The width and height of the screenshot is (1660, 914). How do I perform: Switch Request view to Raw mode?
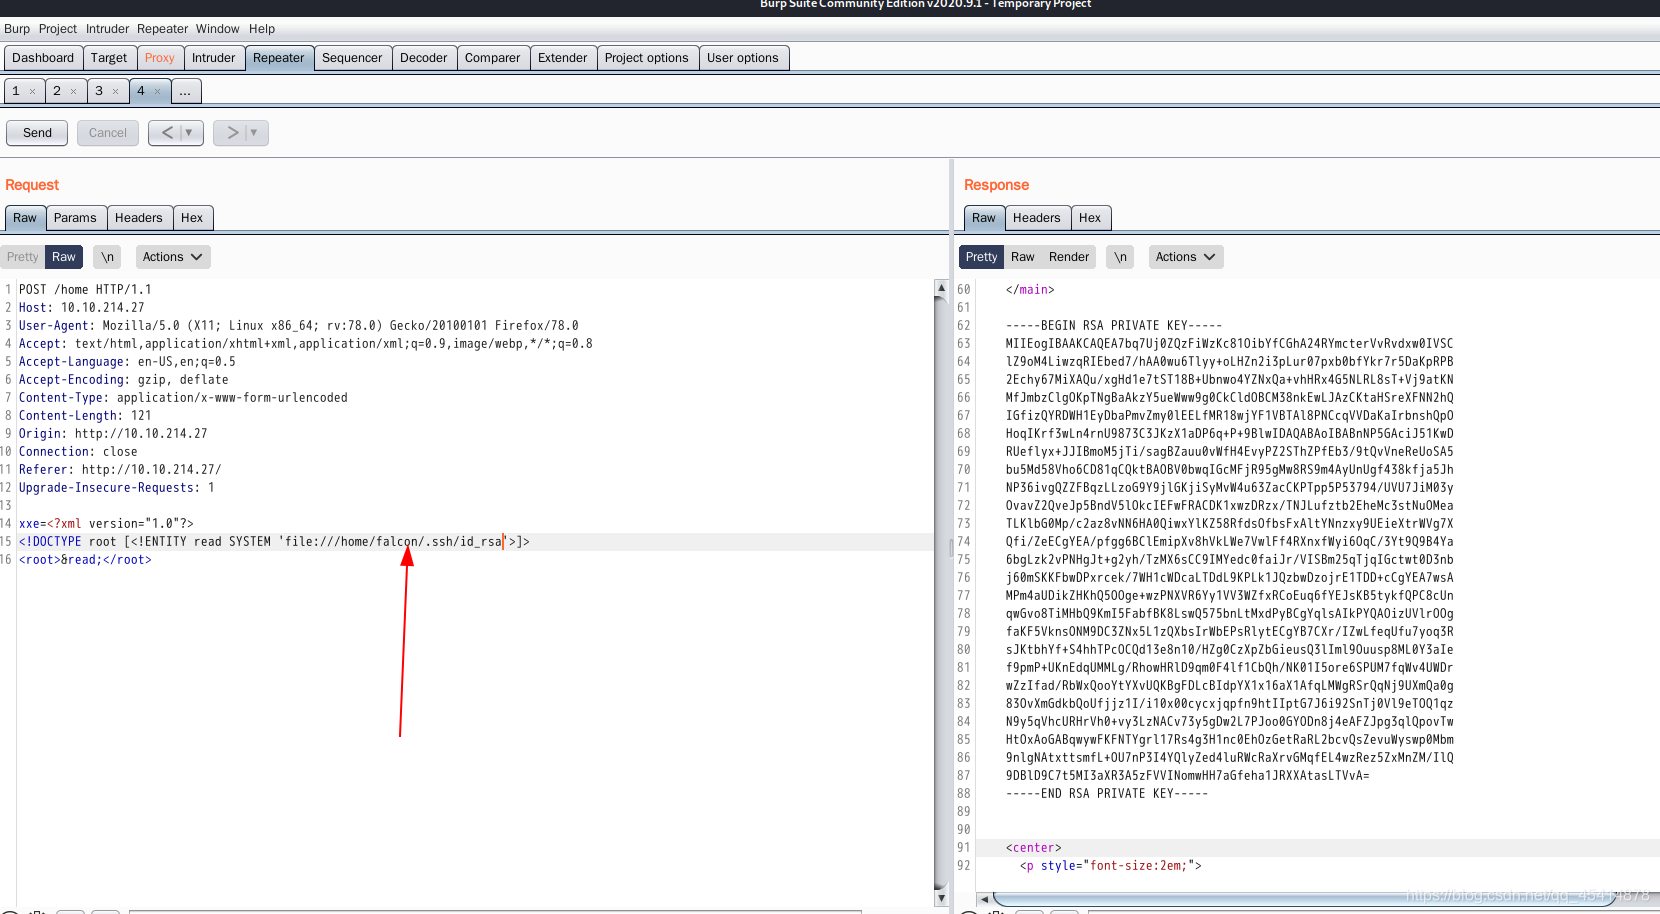pos(64,257)
